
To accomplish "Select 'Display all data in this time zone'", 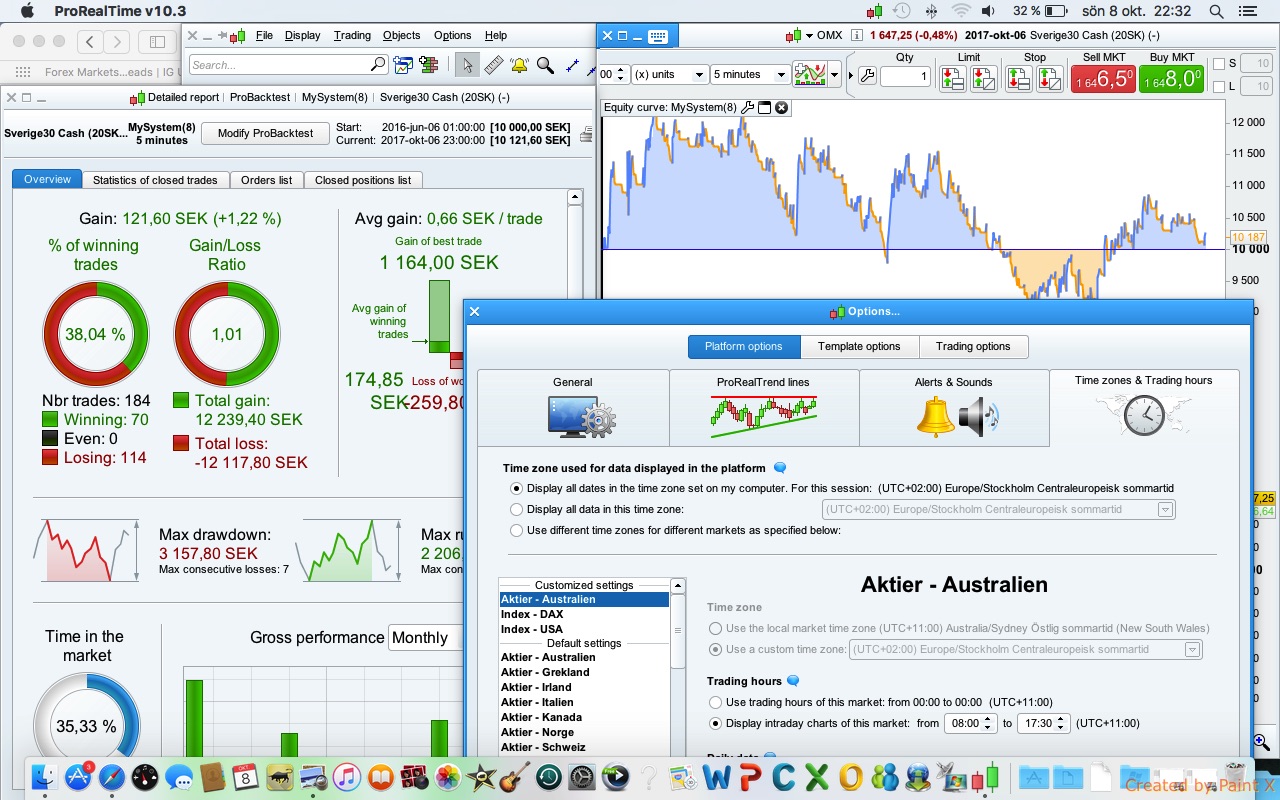I will point(516,510).
